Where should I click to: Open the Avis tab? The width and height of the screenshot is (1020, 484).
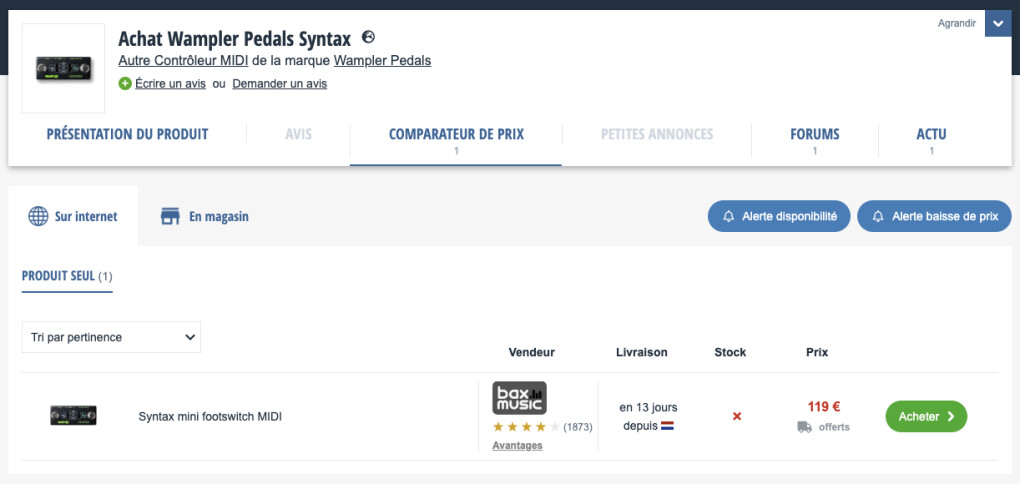(x=299, y=135)
